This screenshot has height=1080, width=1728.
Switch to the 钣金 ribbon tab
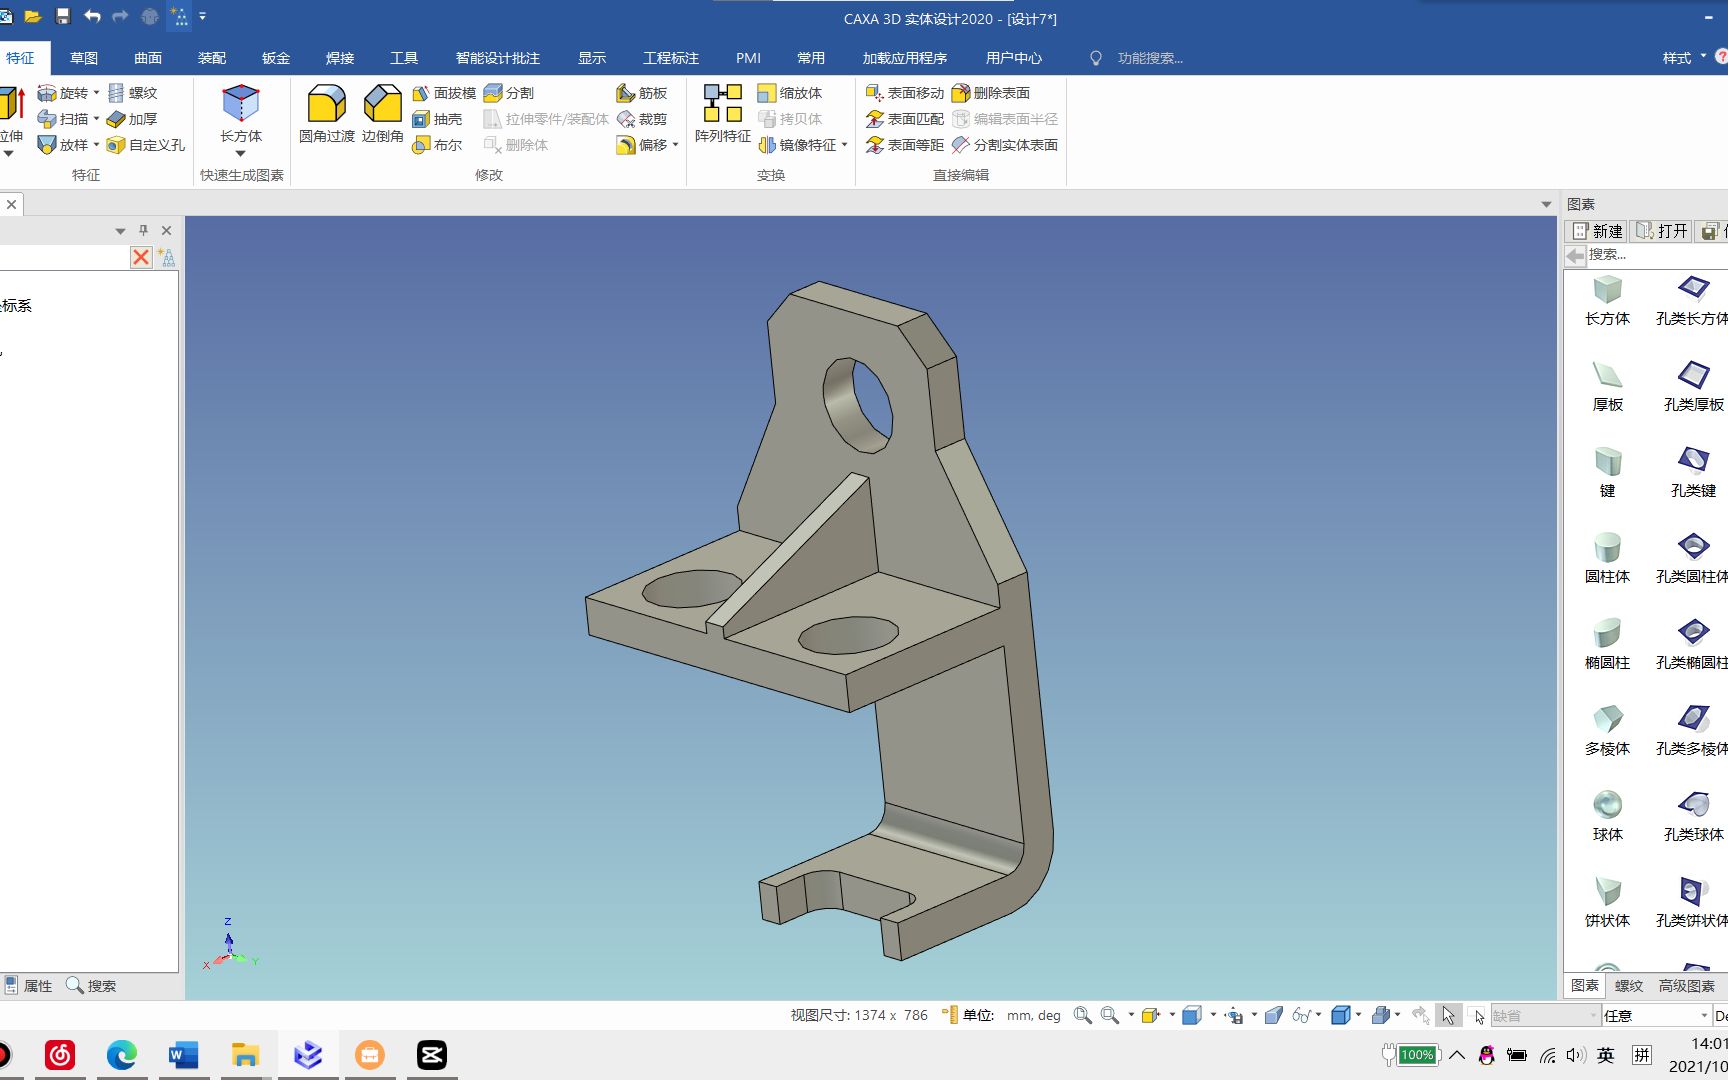coord(276,58)
